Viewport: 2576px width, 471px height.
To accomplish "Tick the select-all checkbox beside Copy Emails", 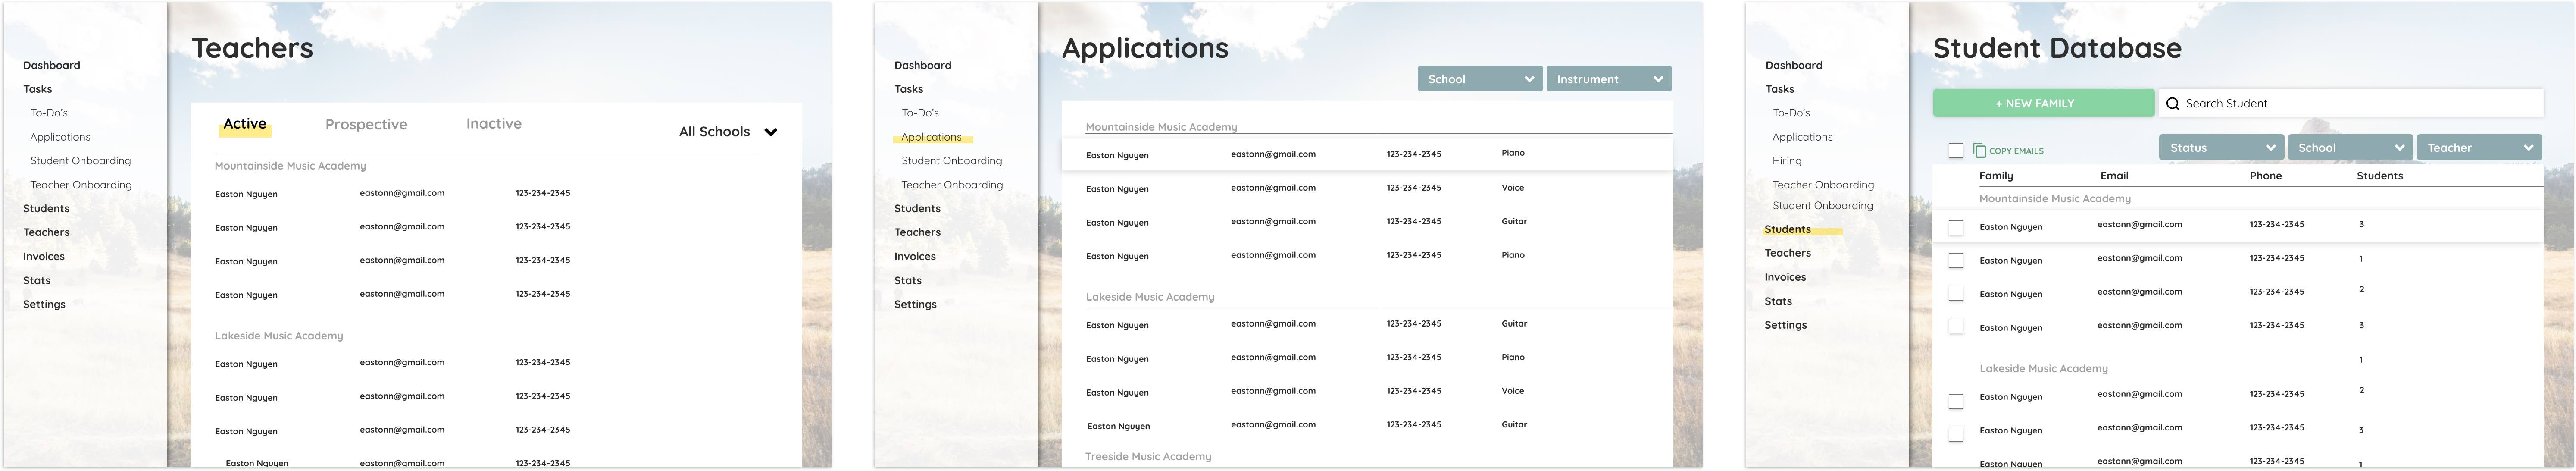I will 1956,151.
